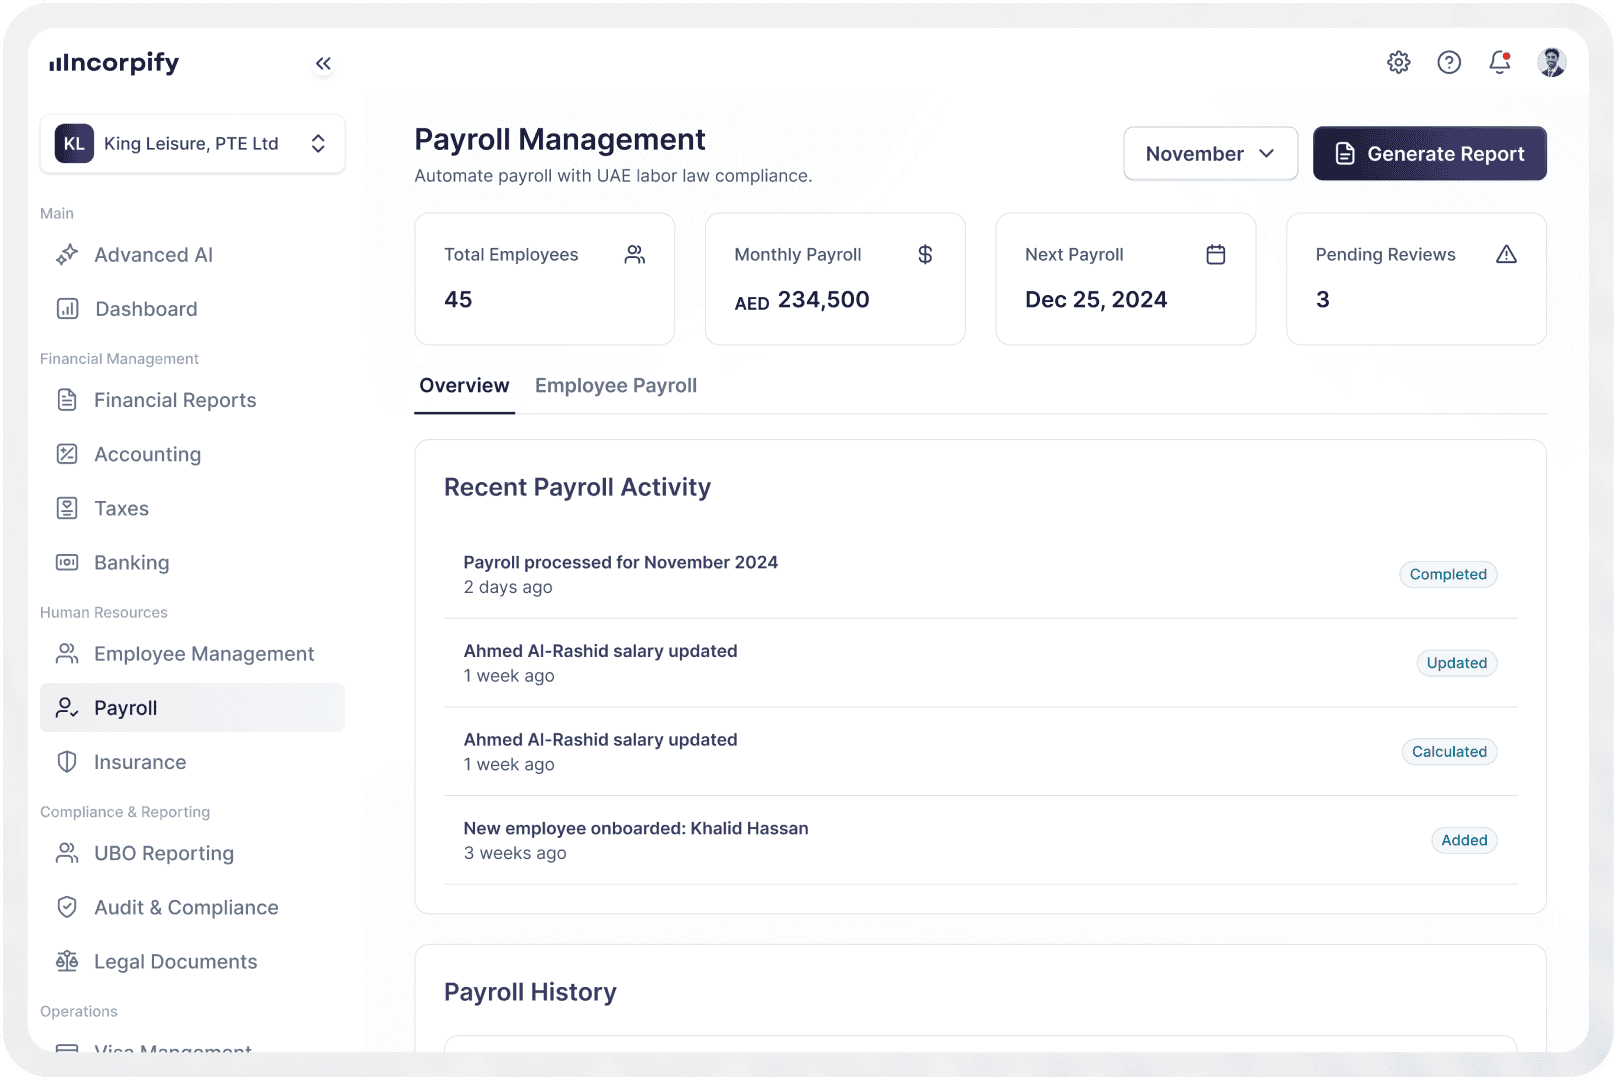Click the help question mark icon
The width and height of the screenshot is (1617, 1080).
tap(1448, 62)
